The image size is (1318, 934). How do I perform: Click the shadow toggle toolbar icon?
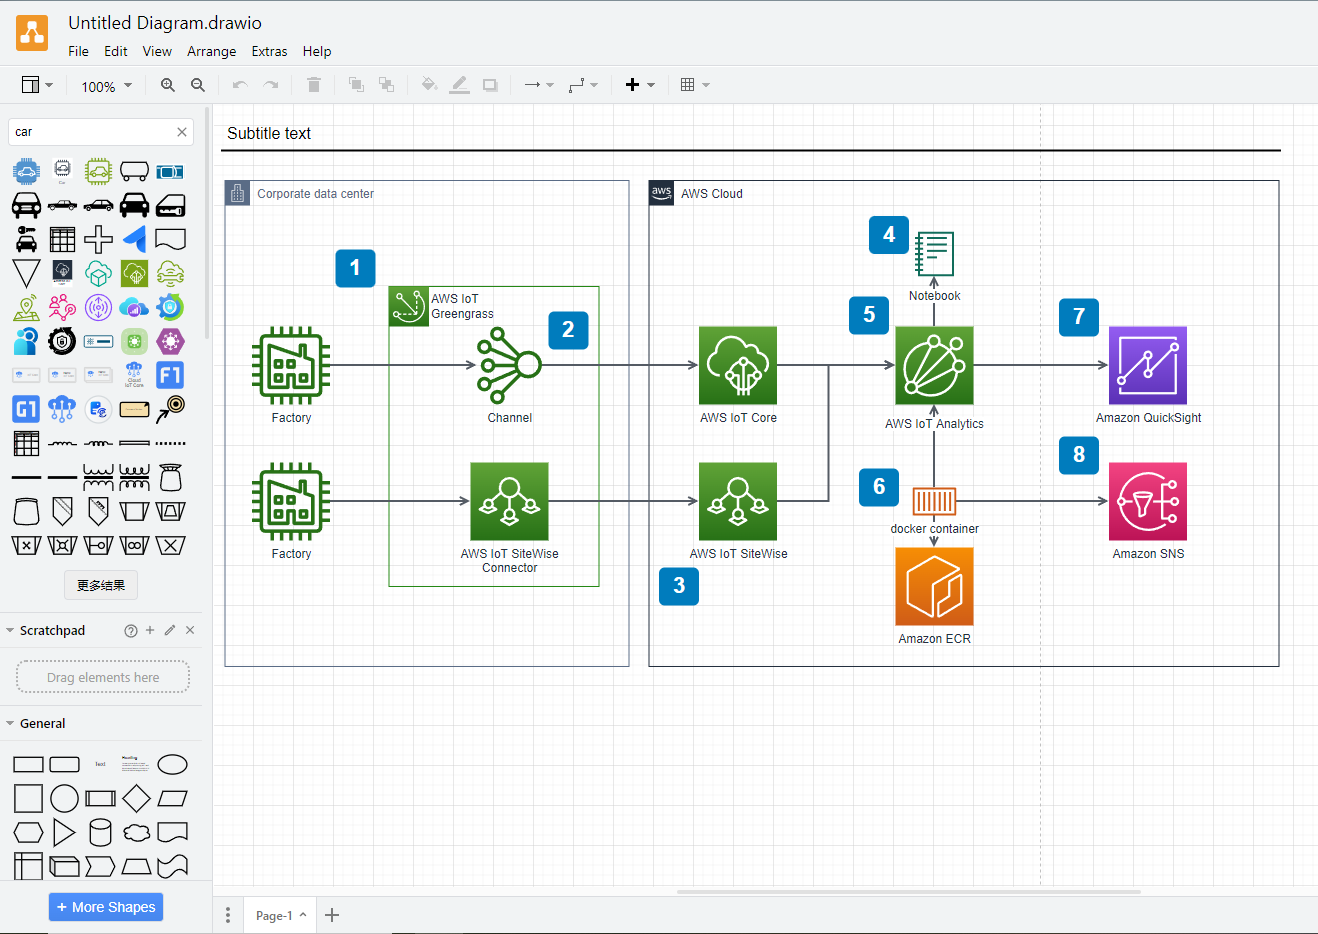(x=490, y=85)
